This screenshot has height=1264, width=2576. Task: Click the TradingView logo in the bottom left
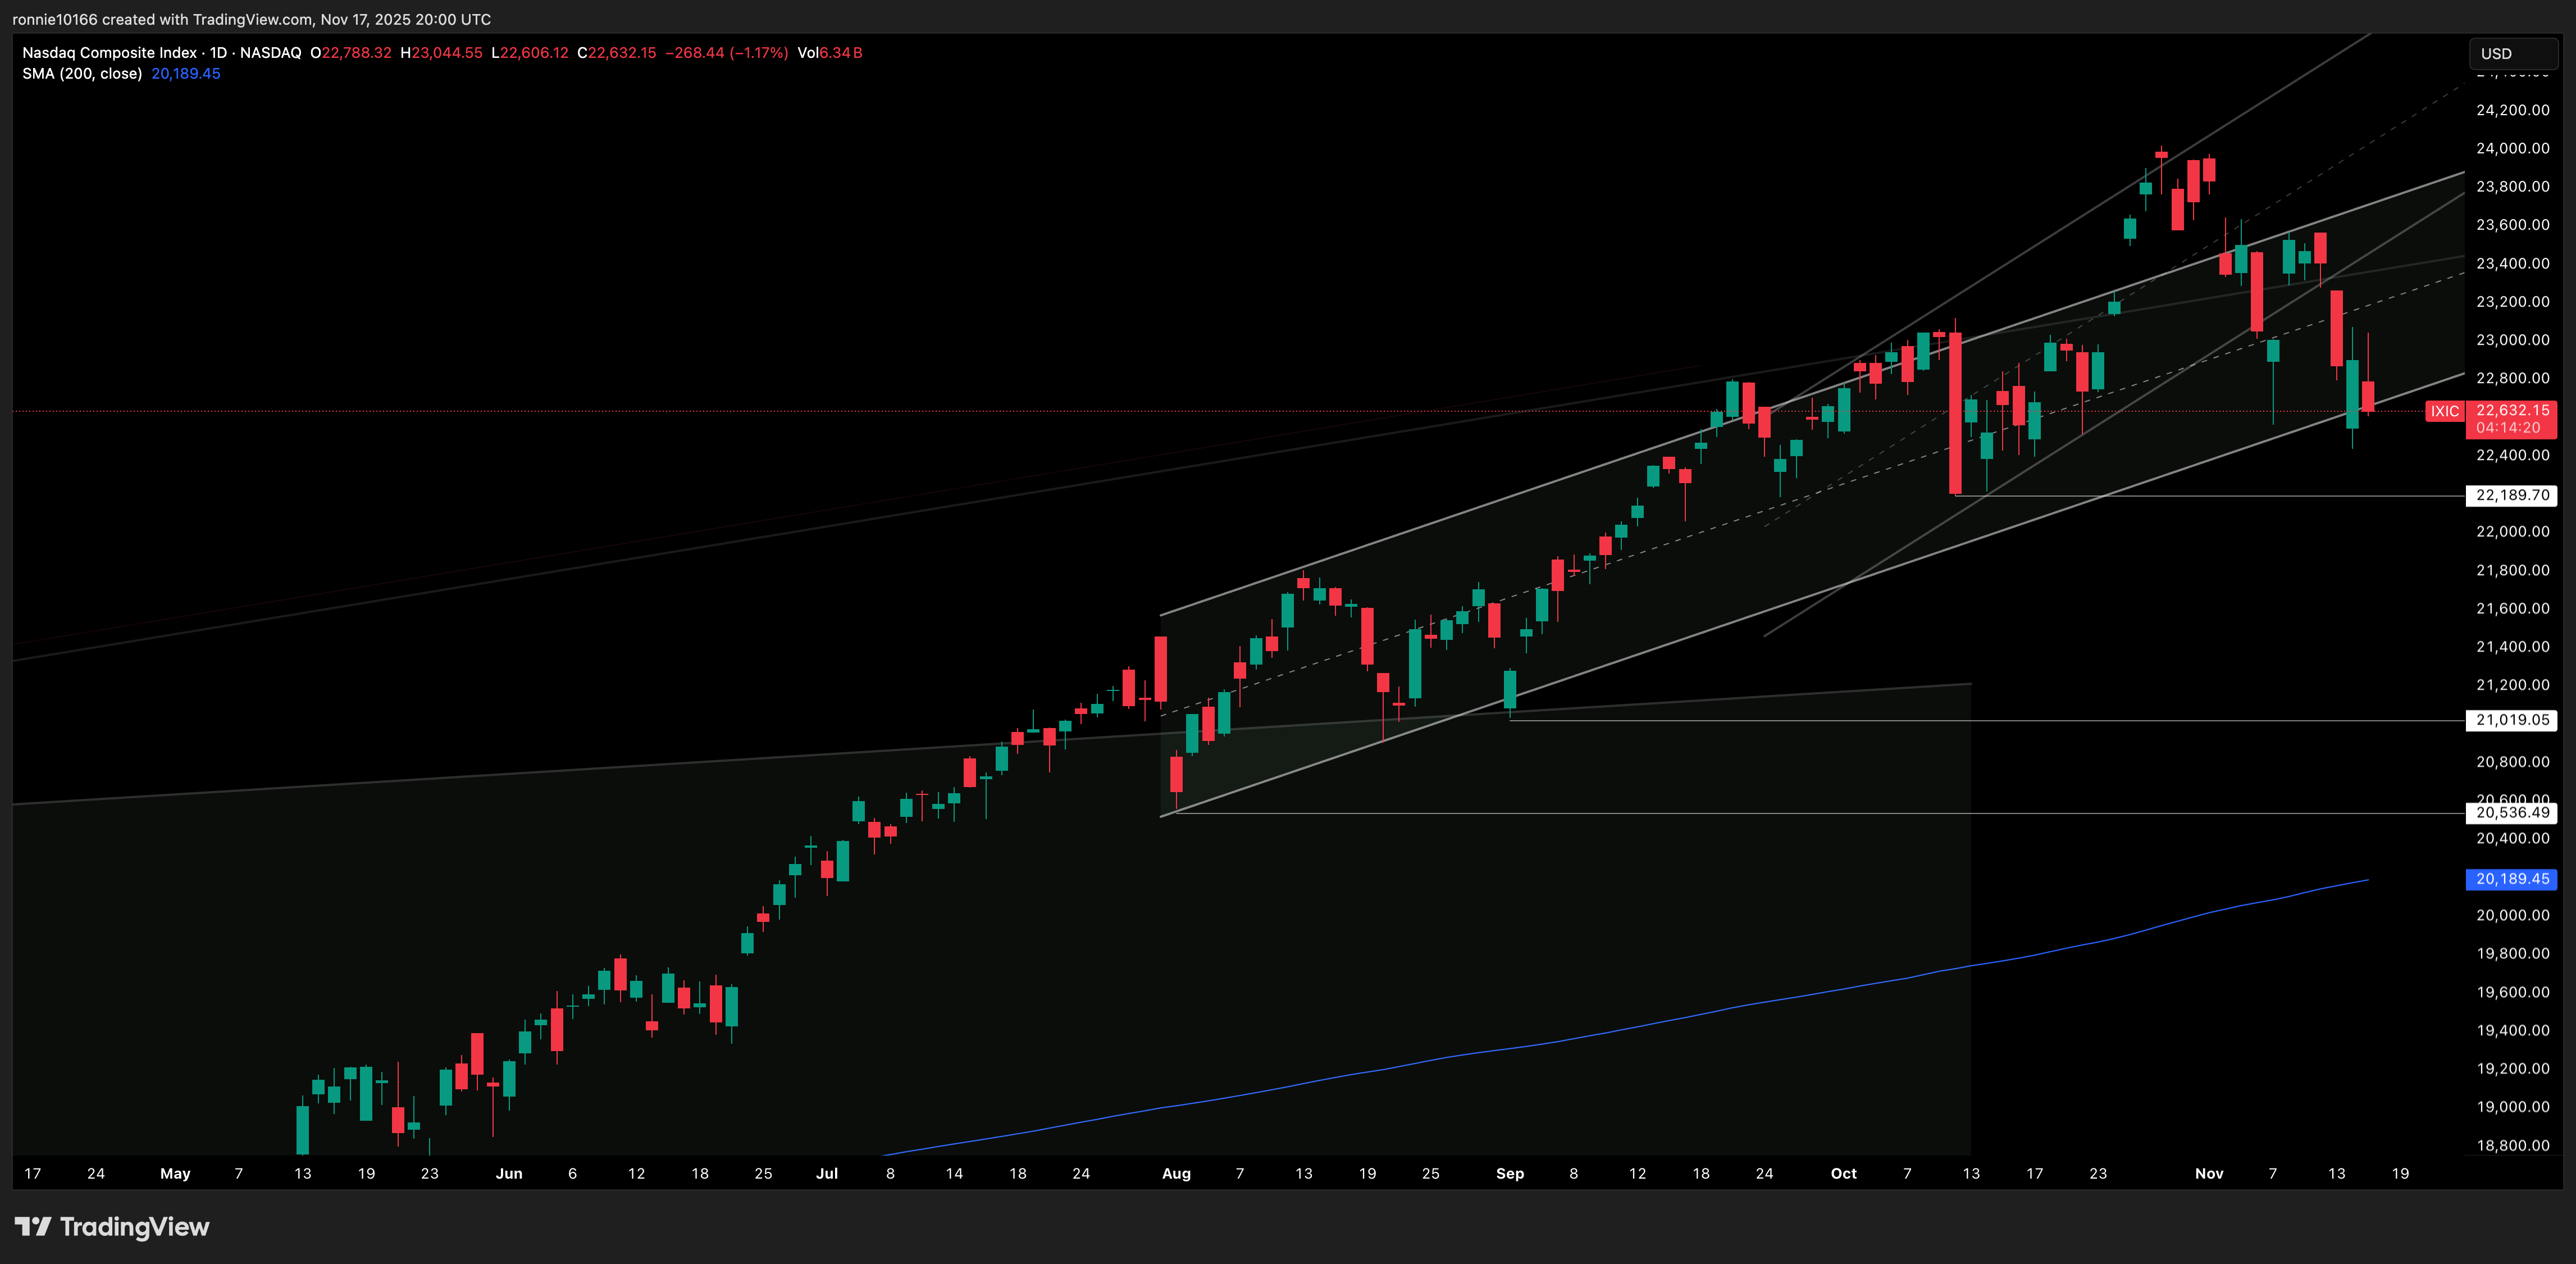[113, 1227]
